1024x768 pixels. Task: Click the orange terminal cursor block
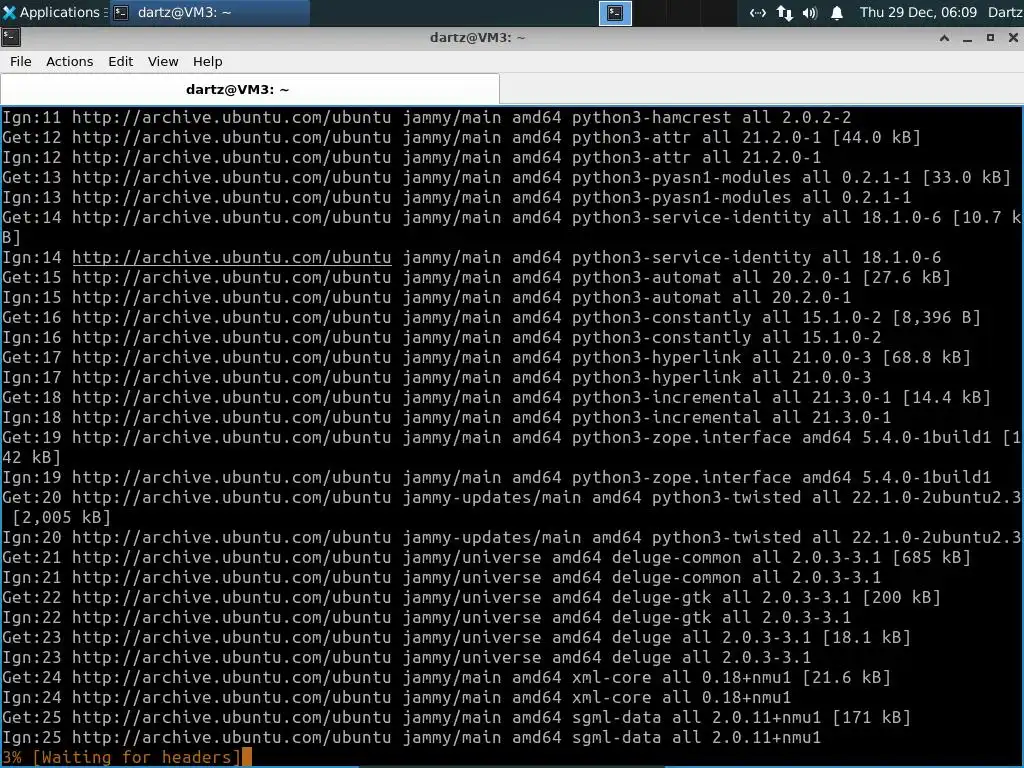point(246,757)
